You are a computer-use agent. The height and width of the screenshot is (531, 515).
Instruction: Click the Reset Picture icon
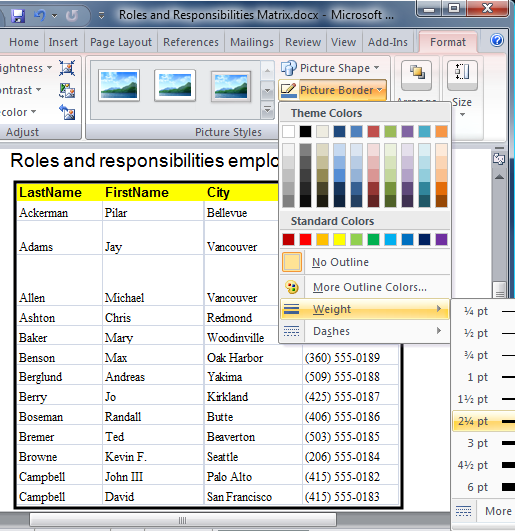67,112
